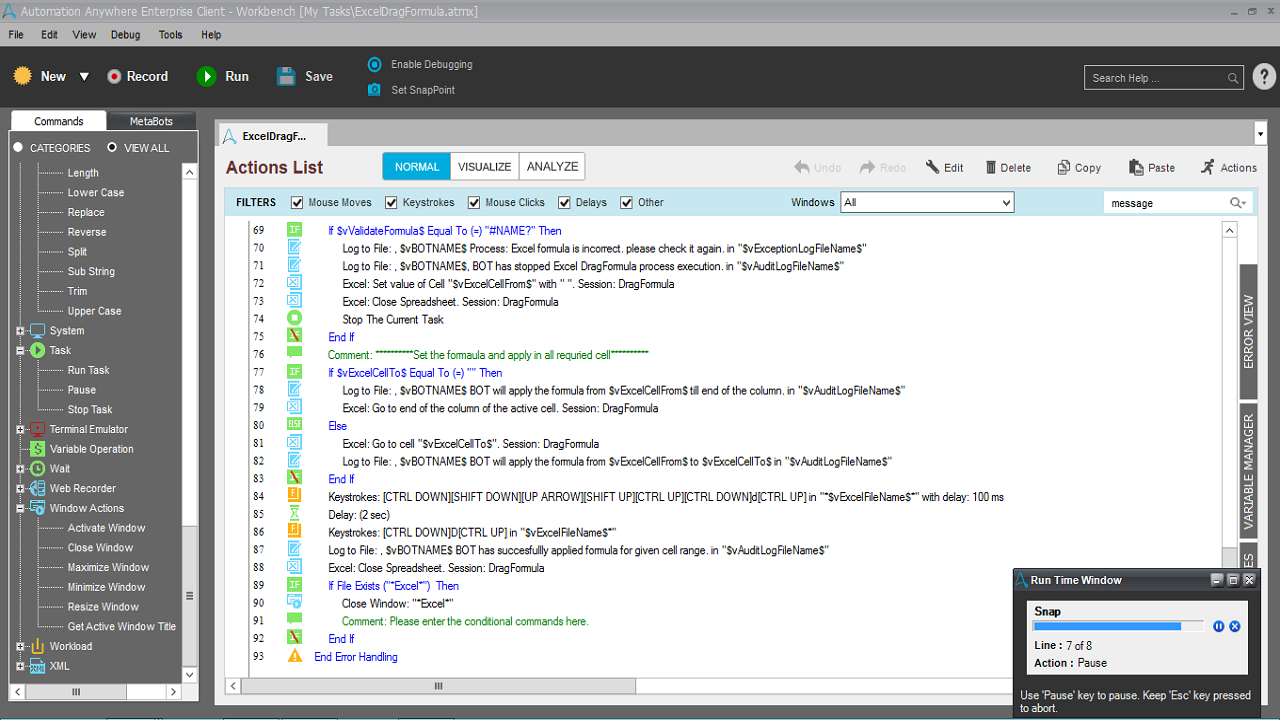
Task: Toggle the Keystrokes filter checkbox
Action: tap(391, 203)
